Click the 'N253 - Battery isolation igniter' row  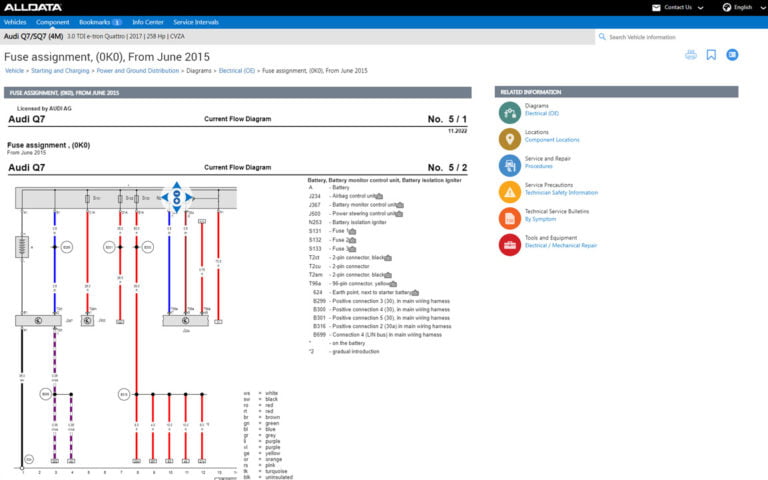pos(347,222)
